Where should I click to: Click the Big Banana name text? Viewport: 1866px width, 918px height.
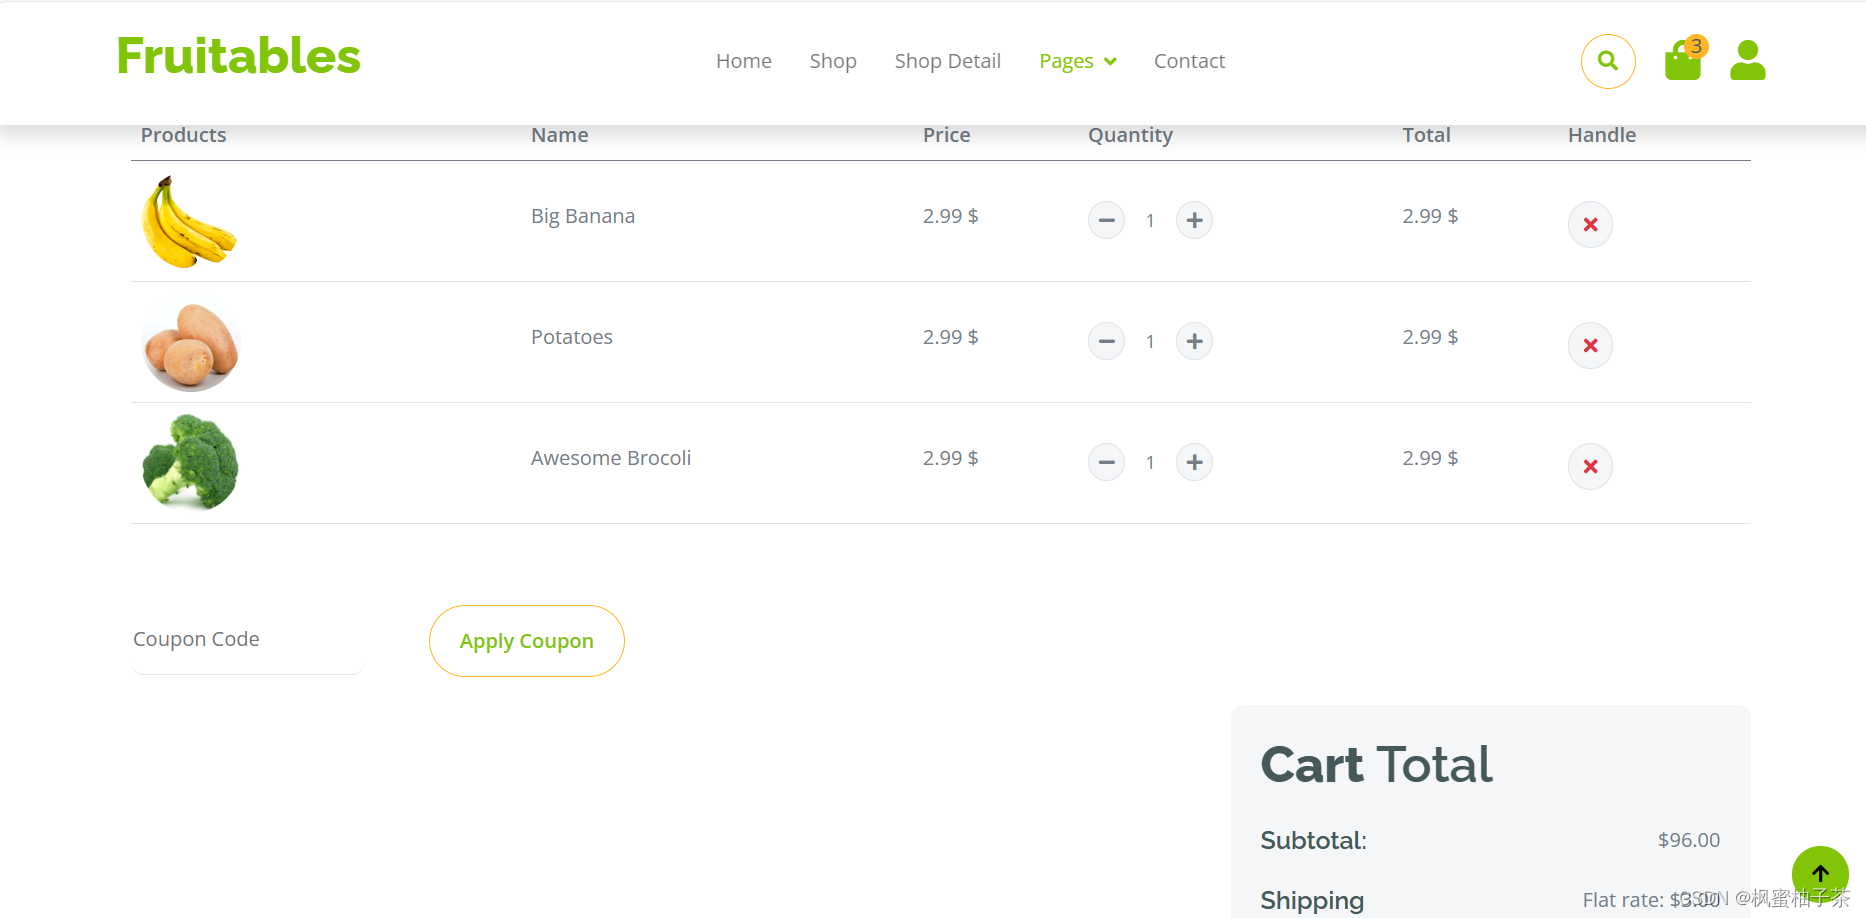[583, 216]
